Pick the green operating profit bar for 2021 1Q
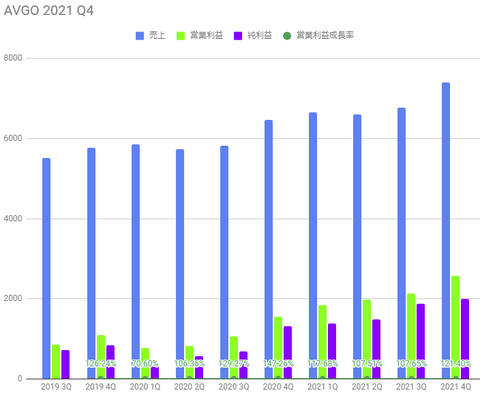Screen dimensions: 480x395 pos(322,342)
